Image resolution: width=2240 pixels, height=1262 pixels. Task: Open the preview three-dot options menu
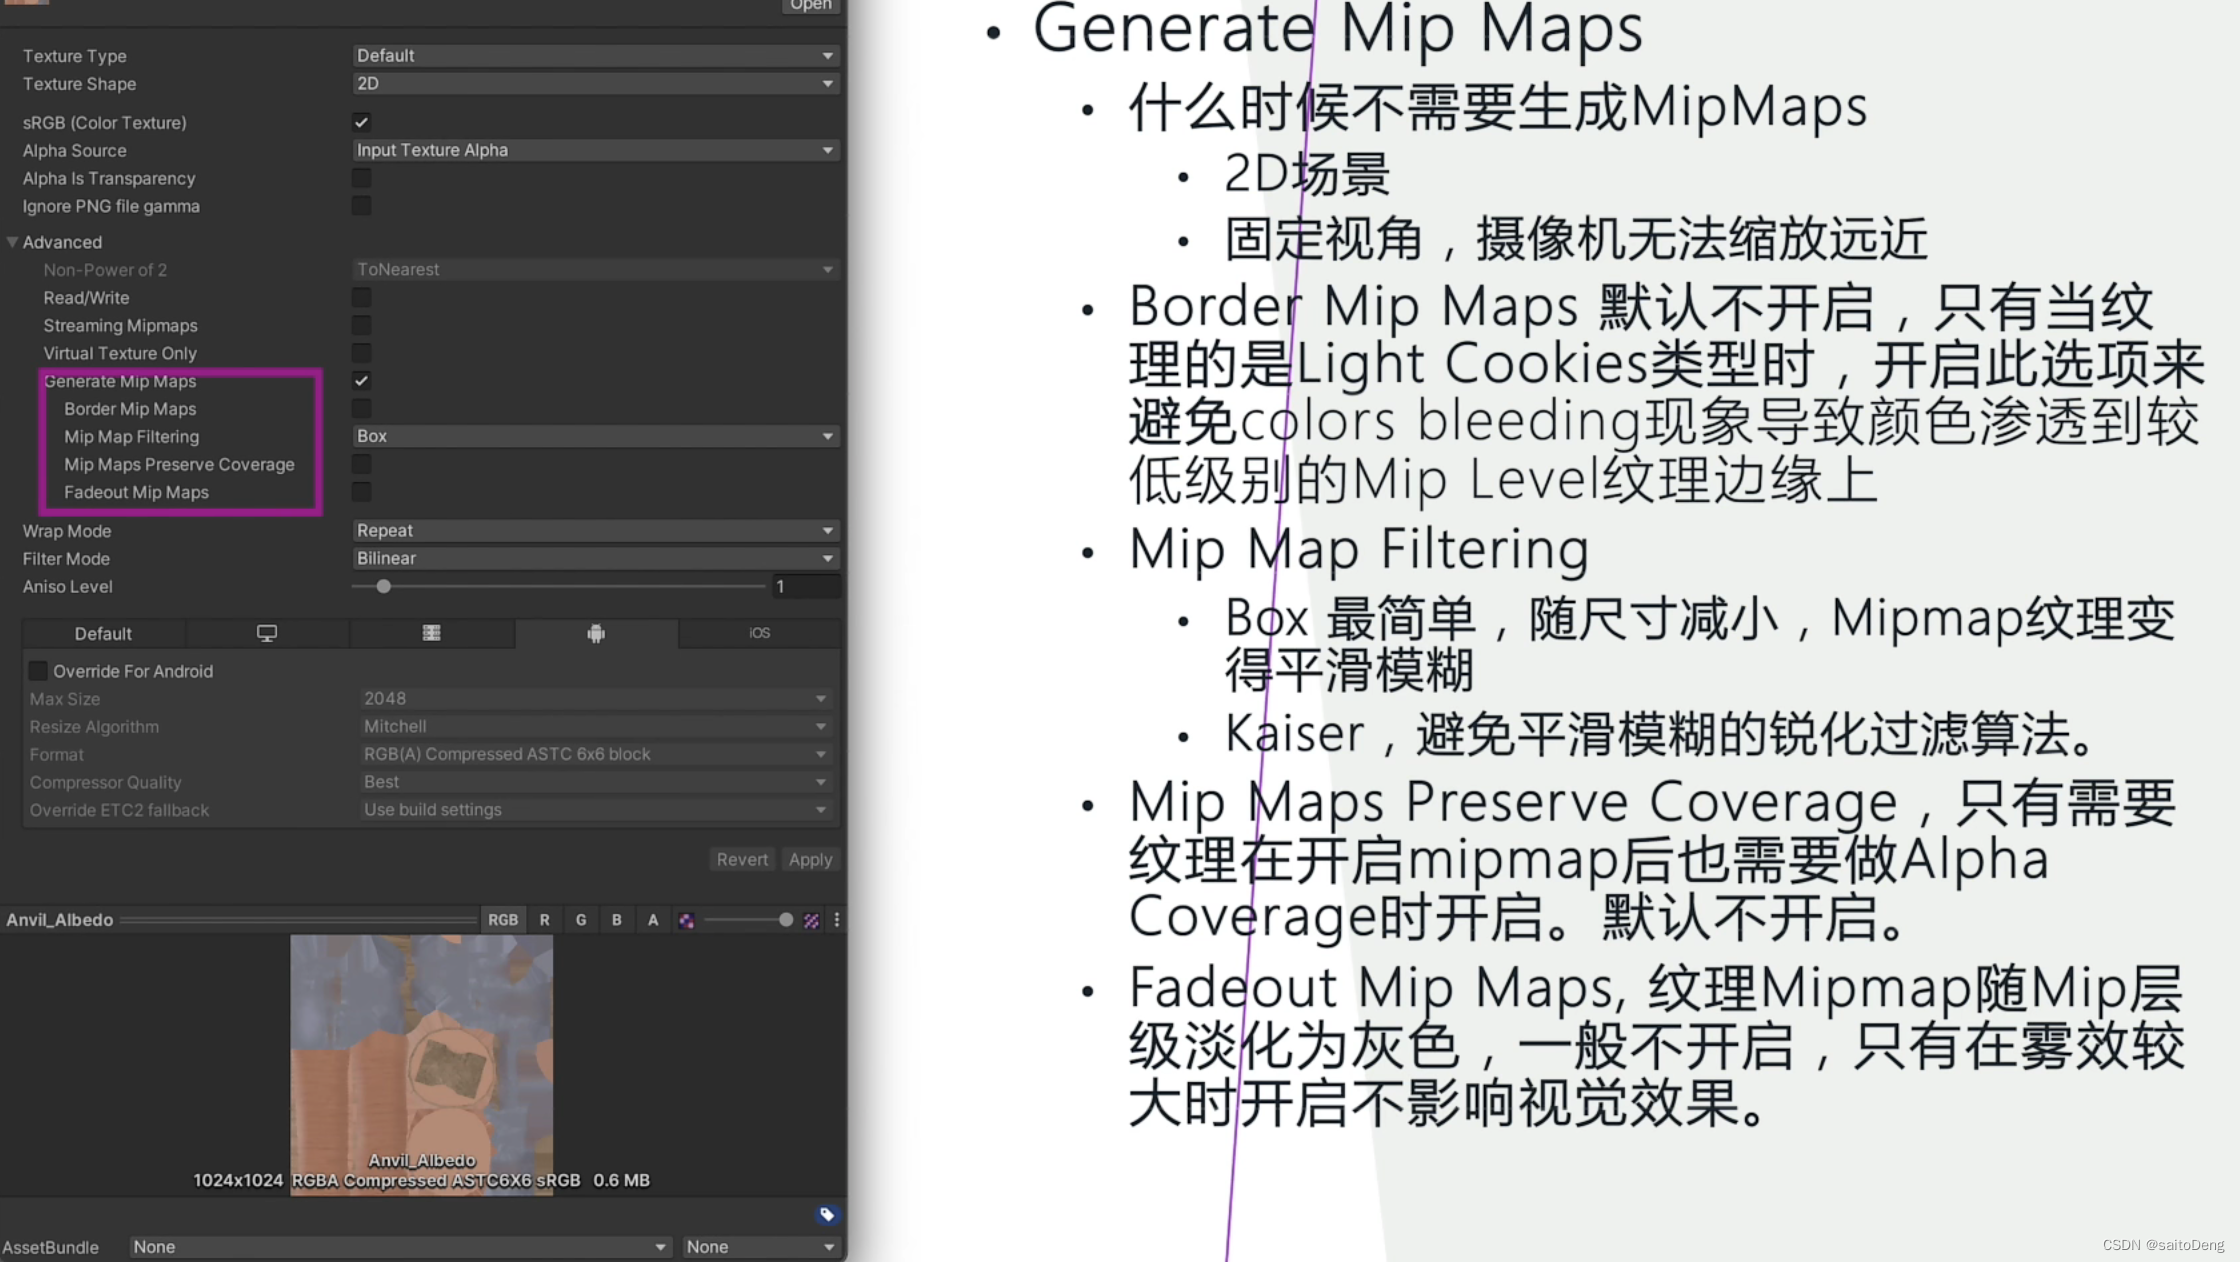[x=837, y=920]
